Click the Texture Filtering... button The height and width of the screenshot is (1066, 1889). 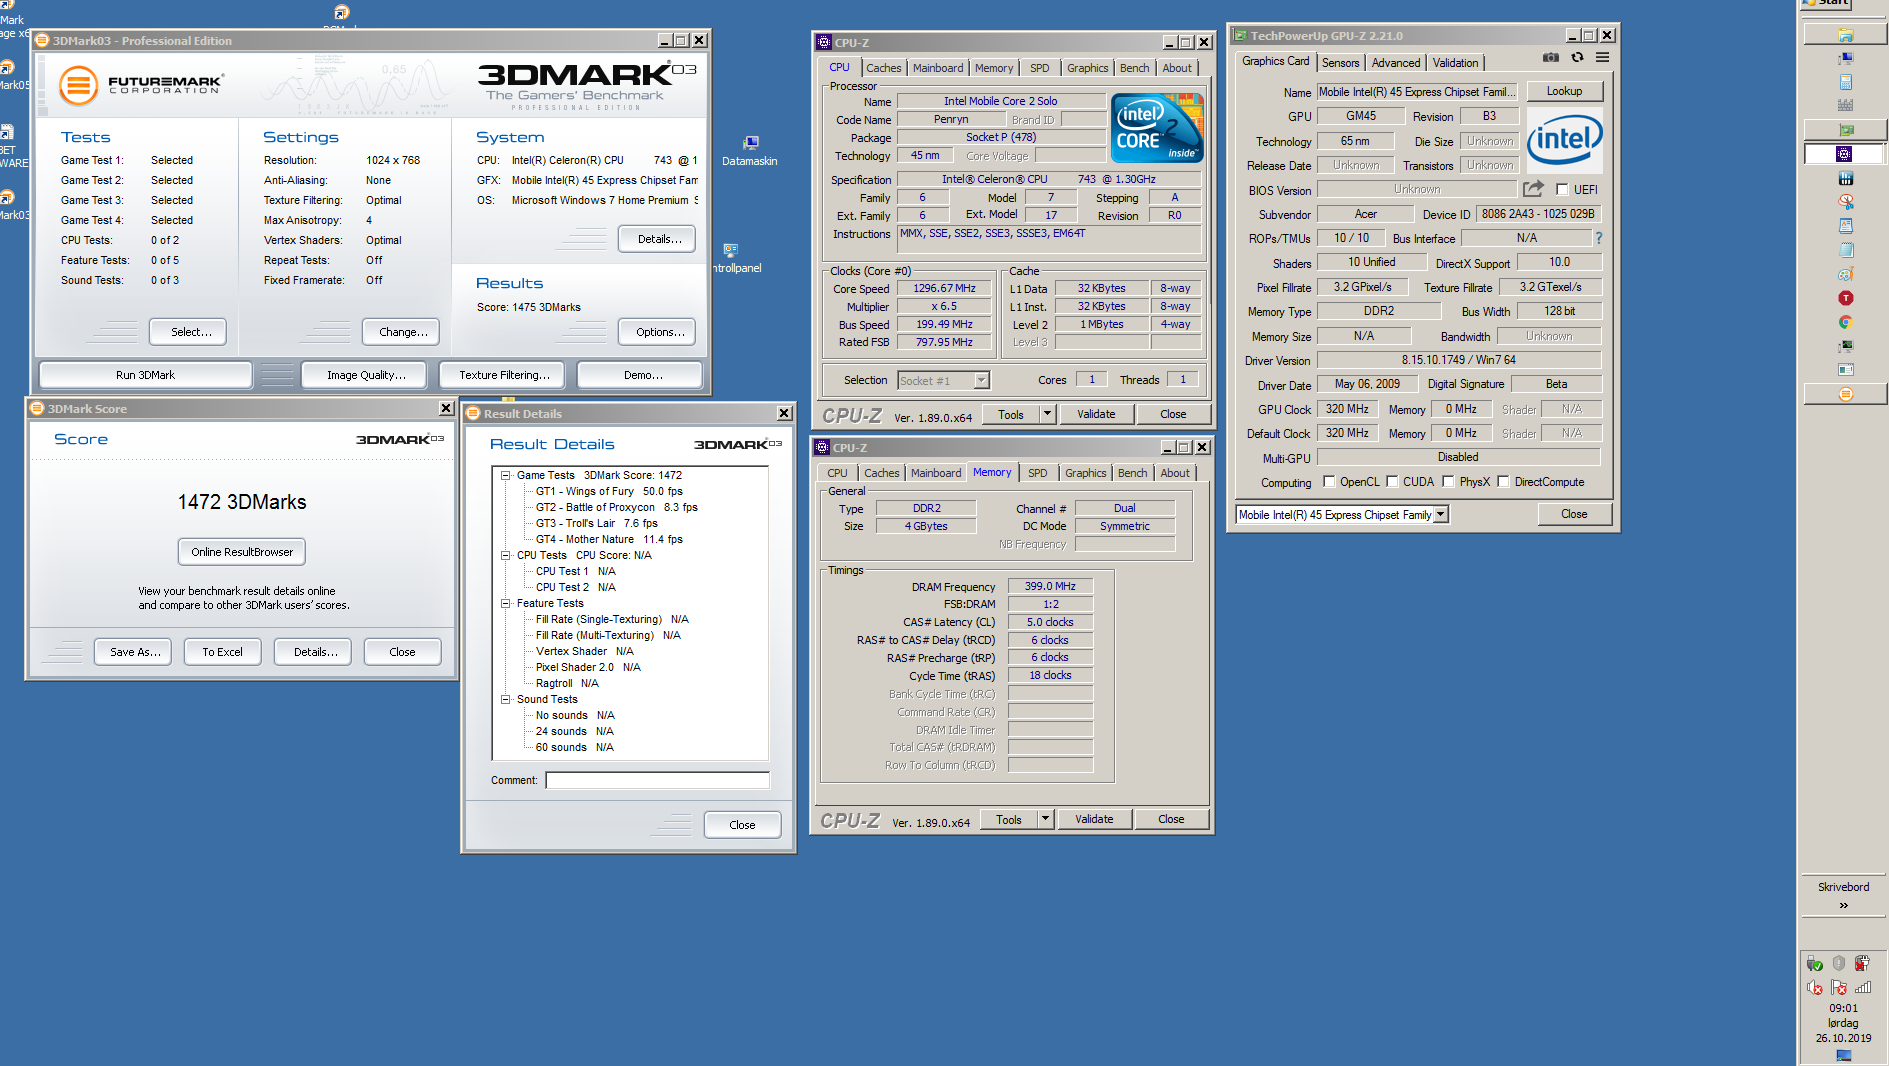pyautogui.click(x=504, y=375)
